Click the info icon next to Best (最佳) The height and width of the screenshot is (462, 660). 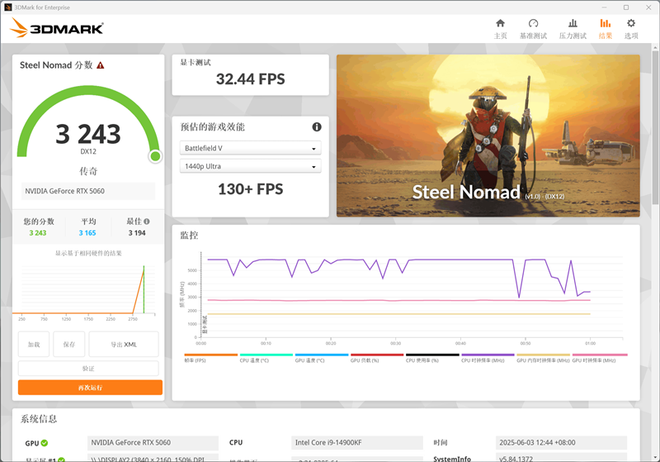coord(146,222)
